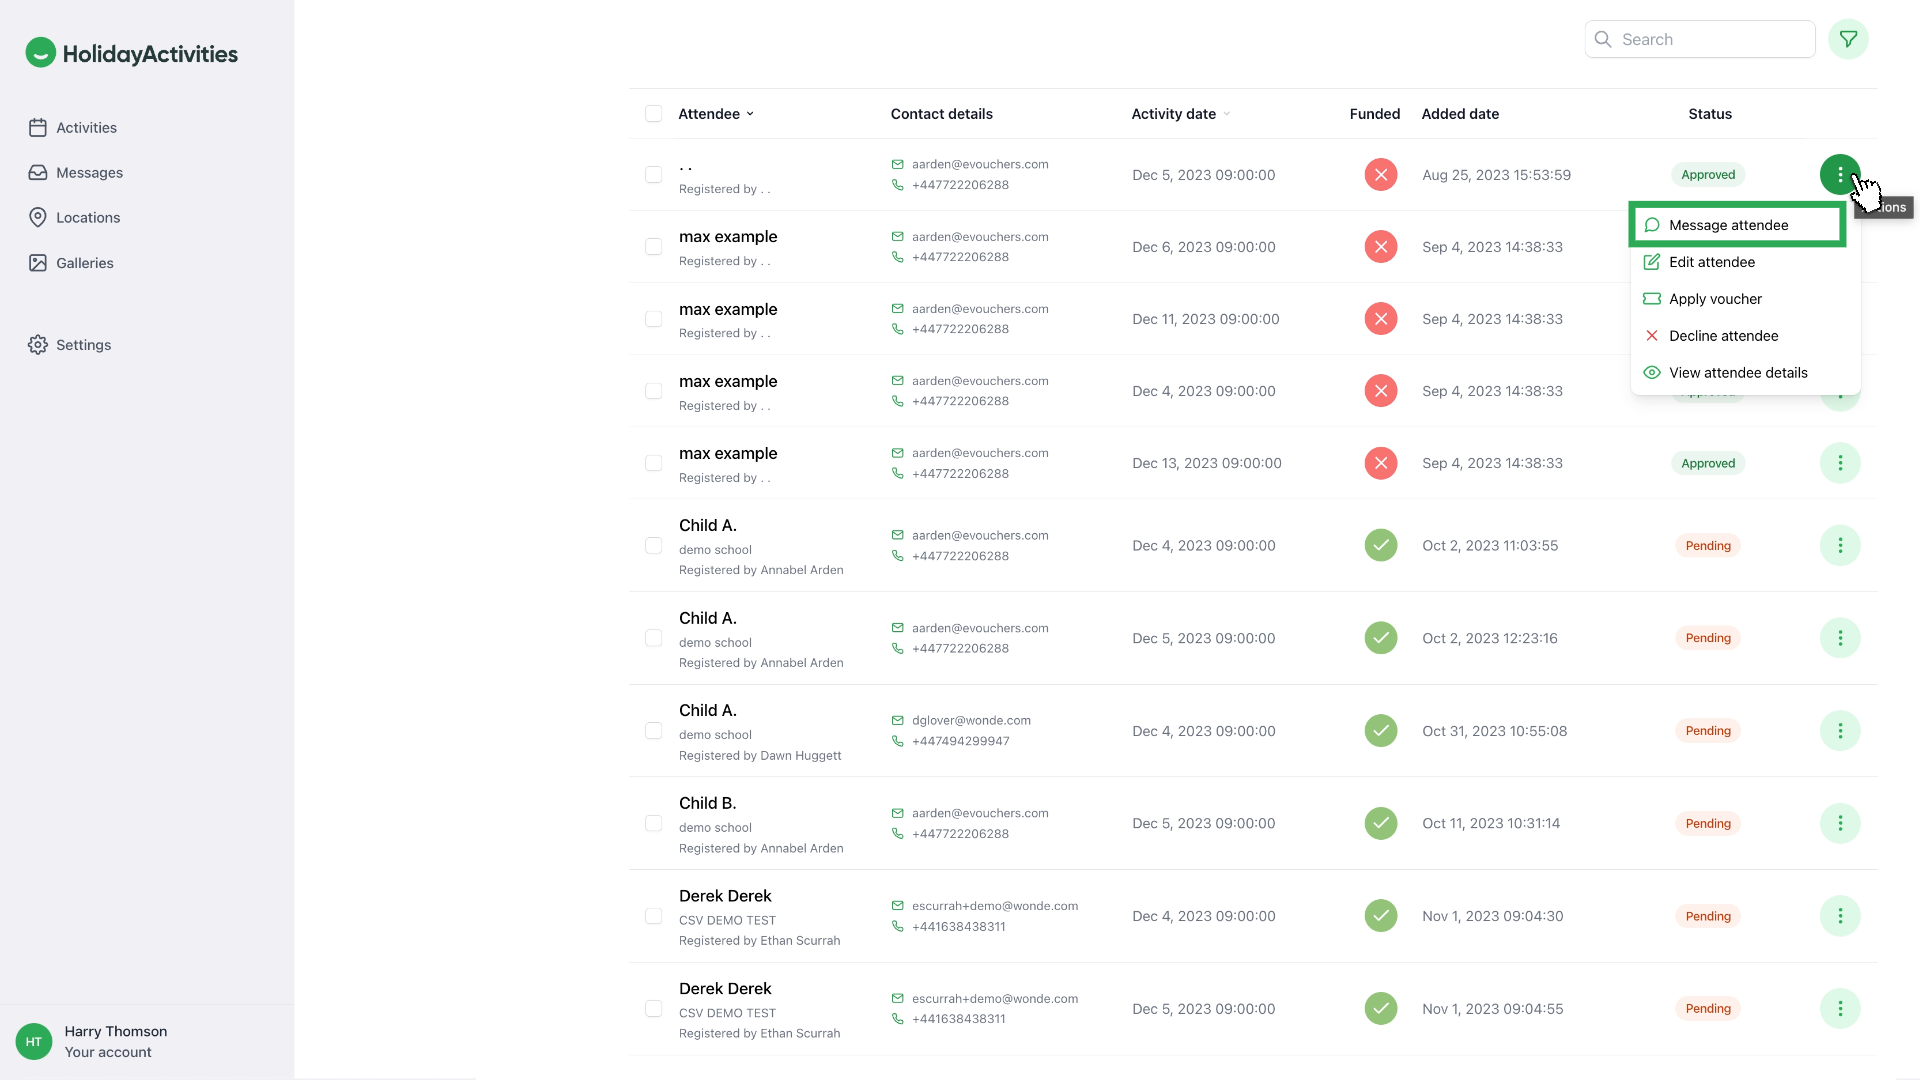This screenshot has width=1920, height=1080.
Task: Click the HolidayActivities logo
Action: point(132,54)
